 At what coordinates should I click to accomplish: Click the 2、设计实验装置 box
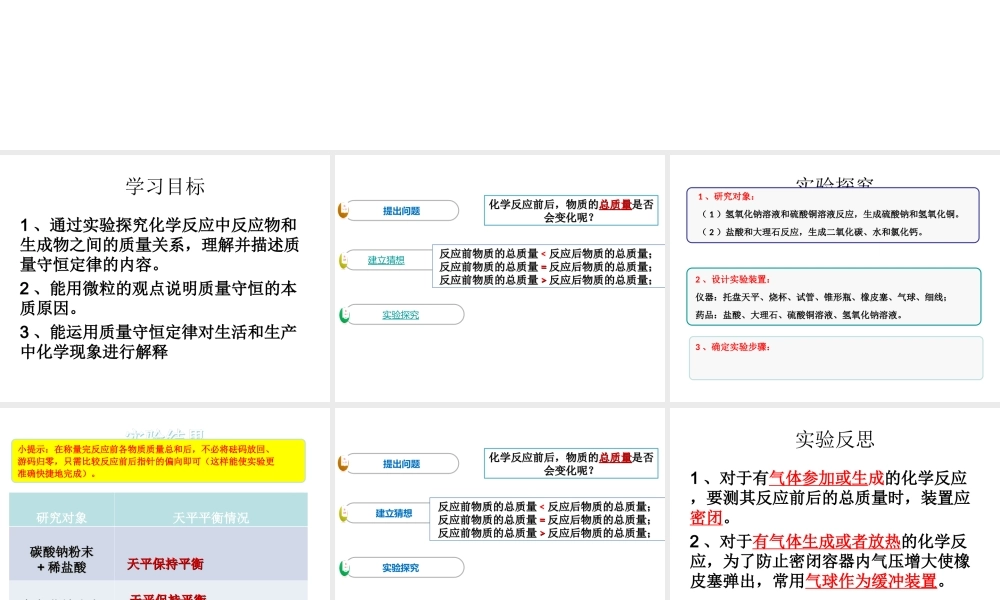click(x=834, y=296)
